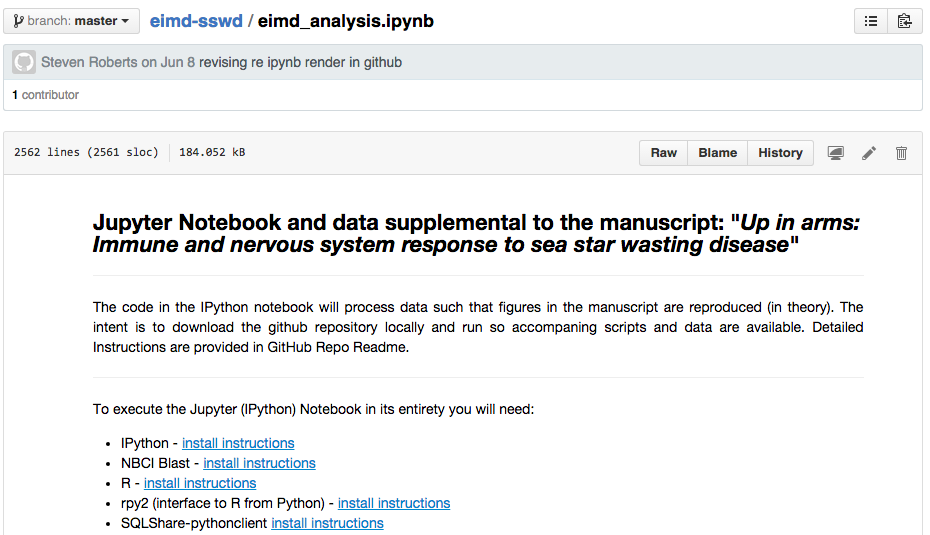Open R install instructions link
Image resolution: width=930 pixels, height=535 pixels.
click(x=200, y=483)
